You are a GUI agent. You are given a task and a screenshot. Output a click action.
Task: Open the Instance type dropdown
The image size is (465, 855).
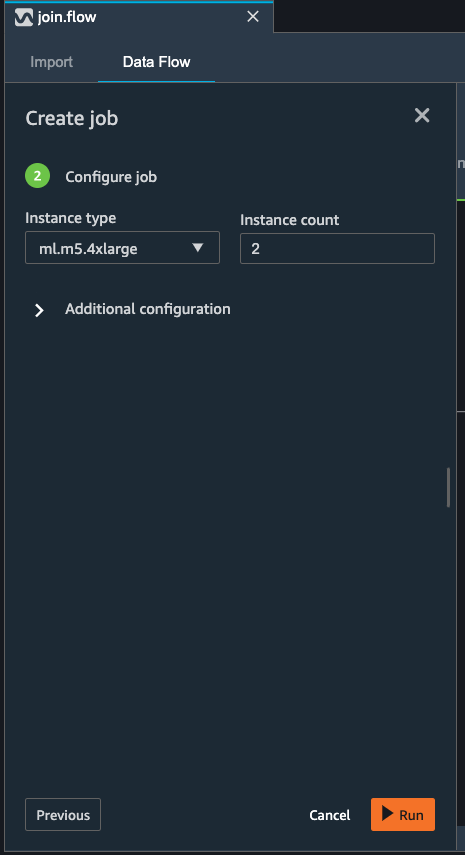(x=123, y=248)
